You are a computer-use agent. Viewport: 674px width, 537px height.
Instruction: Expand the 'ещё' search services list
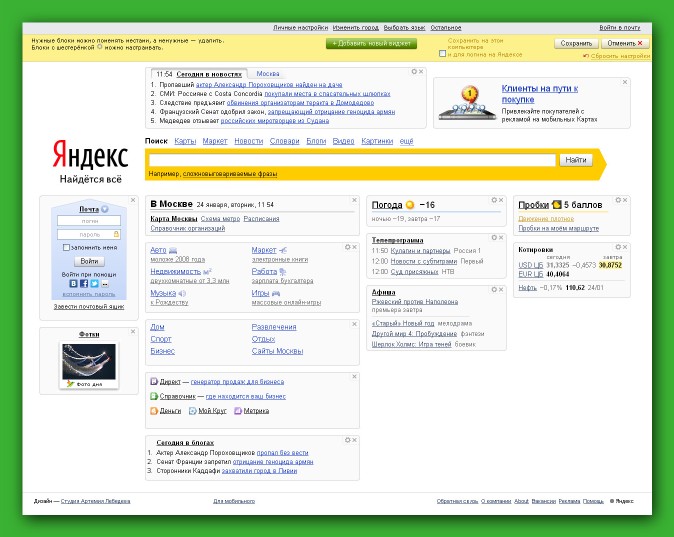point(406,141)
